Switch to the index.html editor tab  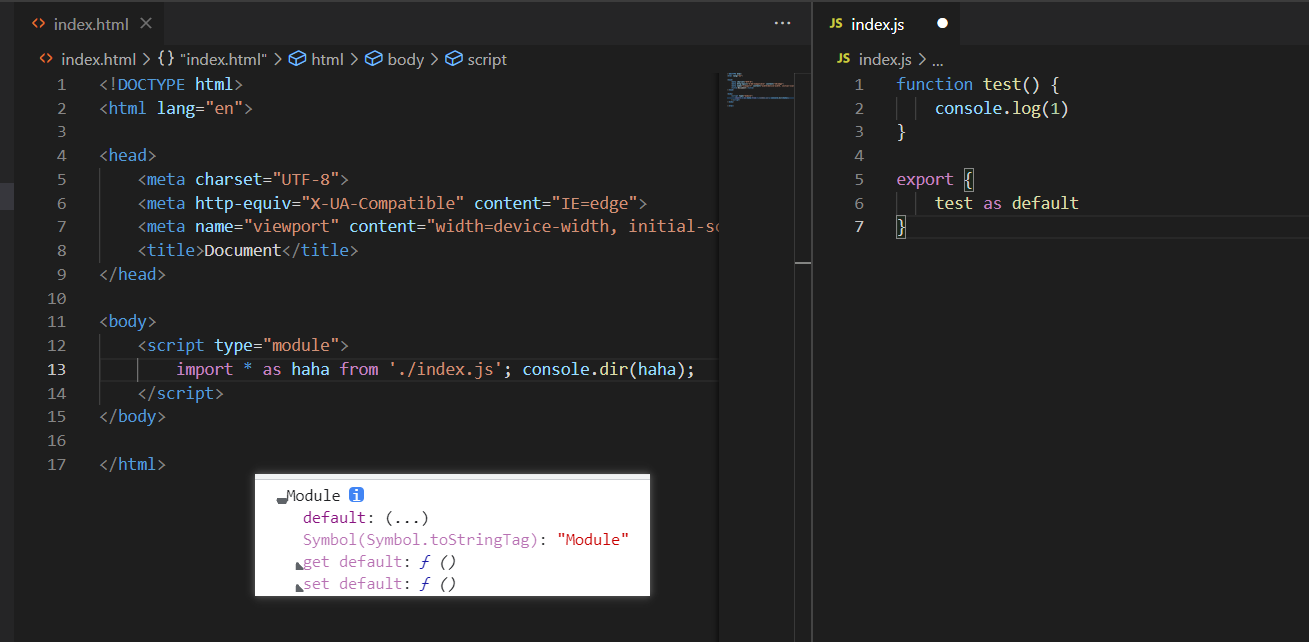click(91, 23)
